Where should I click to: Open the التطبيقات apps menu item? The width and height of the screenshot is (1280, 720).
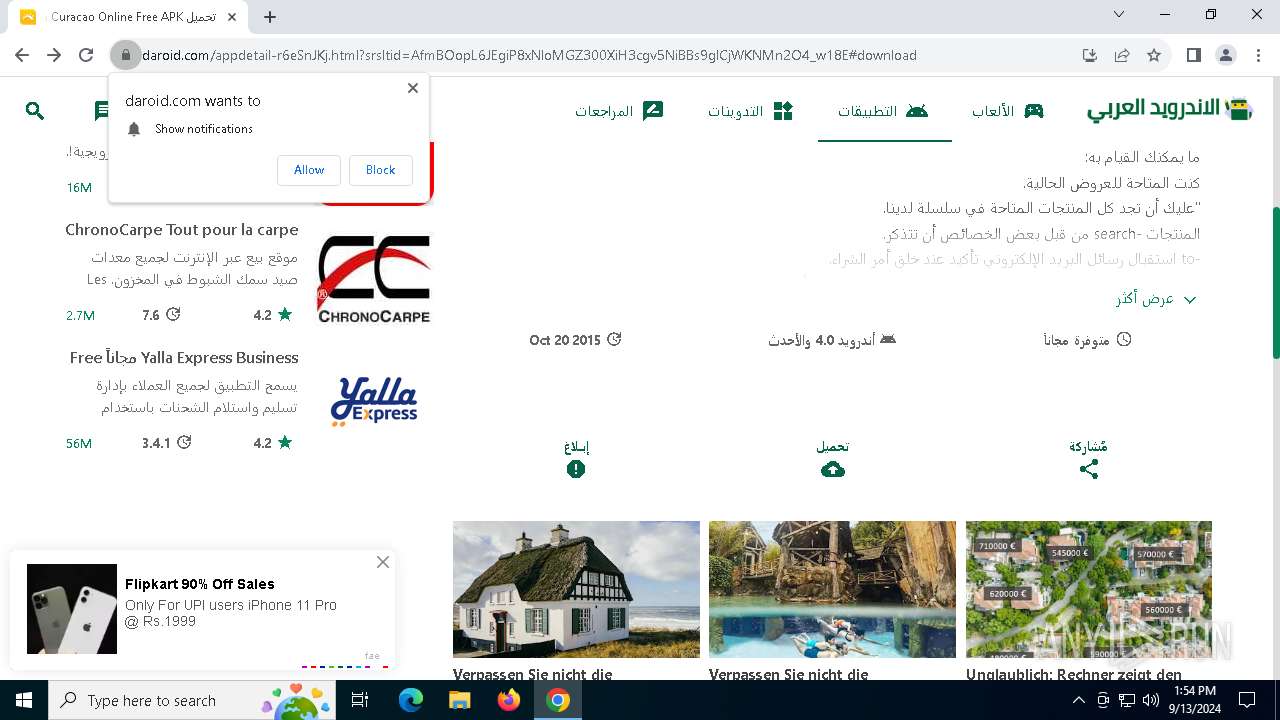883,111
